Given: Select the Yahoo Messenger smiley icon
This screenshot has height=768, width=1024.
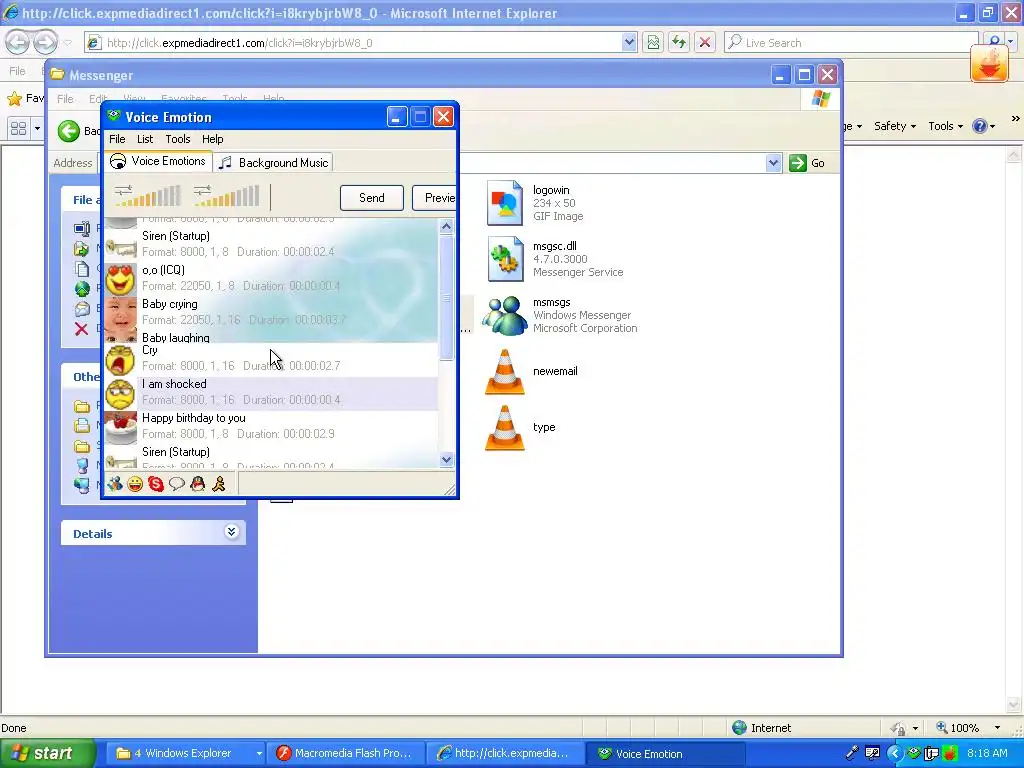Looking at the screenshot, I should pyautogui.click(x=135, y=484).
